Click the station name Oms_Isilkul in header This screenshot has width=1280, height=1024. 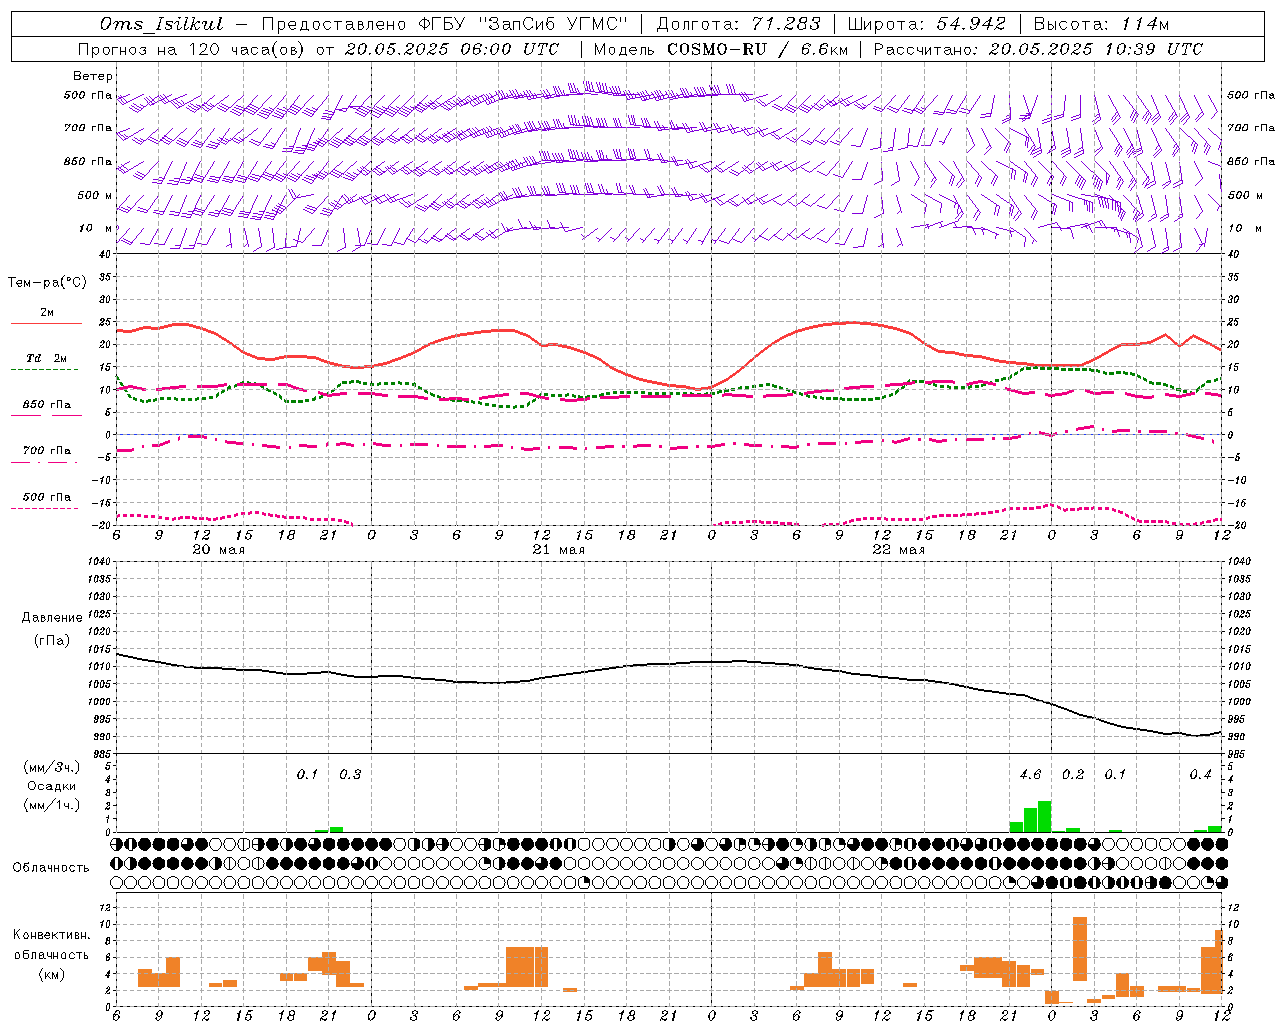click(x=162, y=24)
